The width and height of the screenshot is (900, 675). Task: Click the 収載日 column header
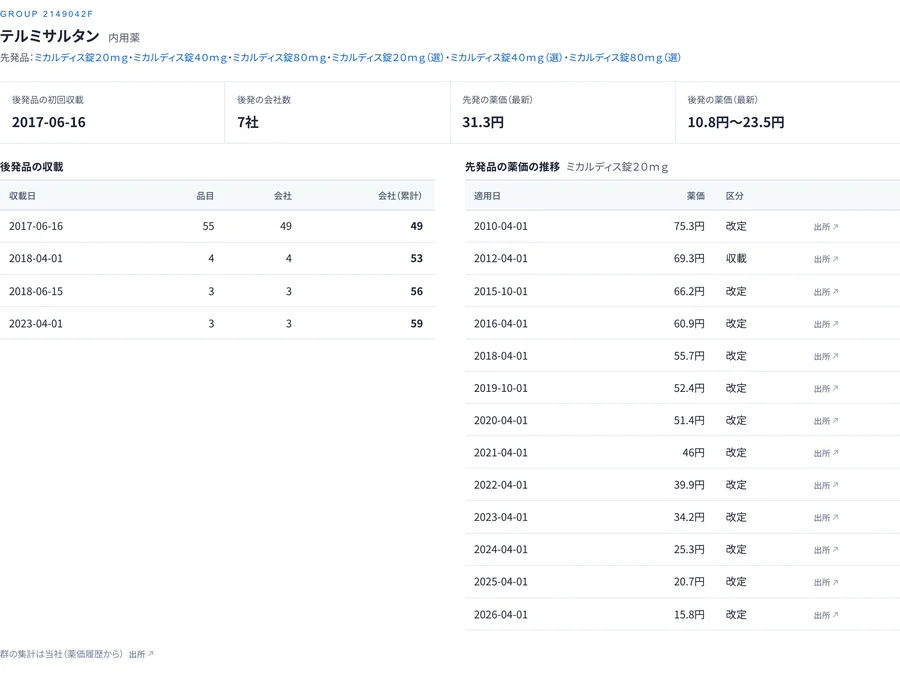(22, 196)
